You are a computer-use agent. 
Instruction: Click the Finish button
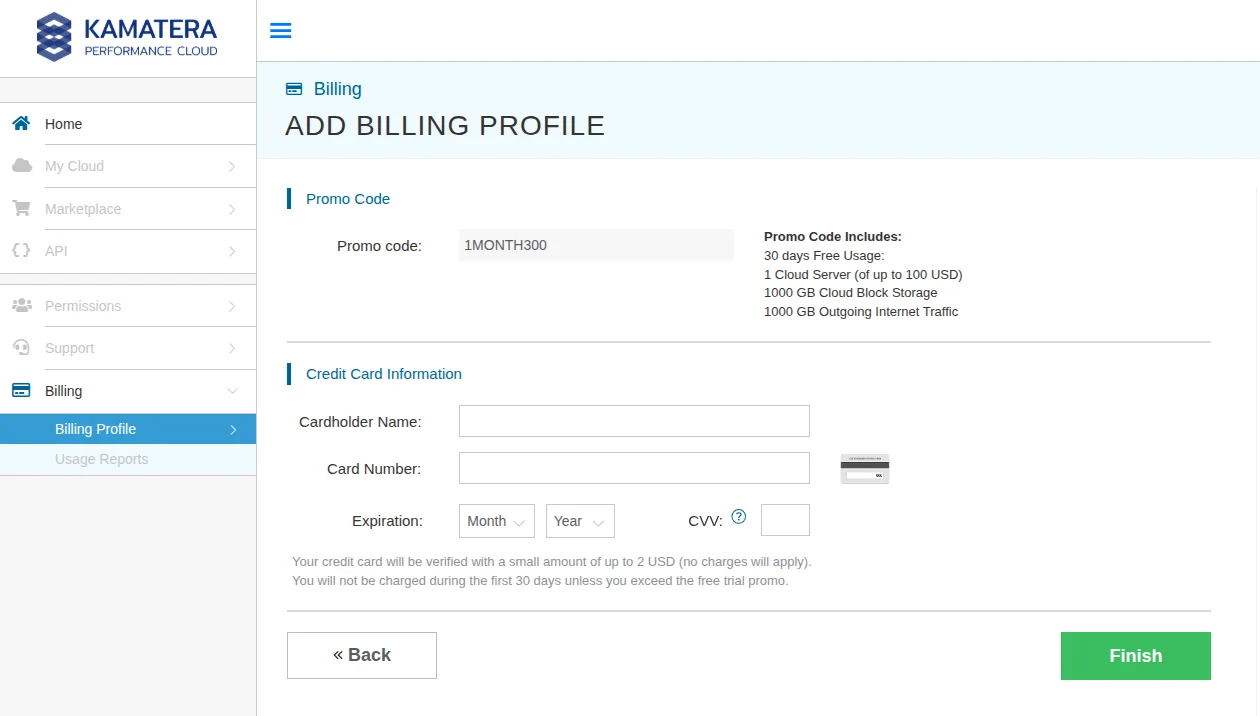[1136, 656]
